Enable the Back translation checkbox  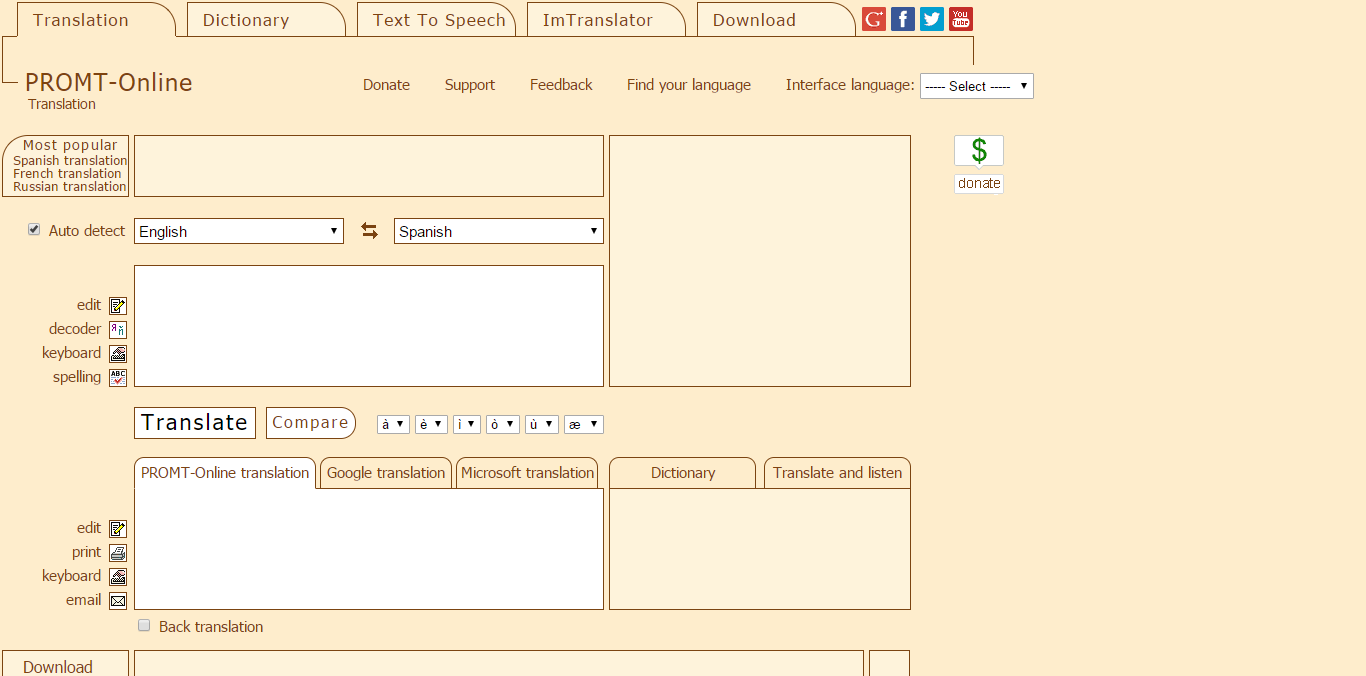(144, 626)
